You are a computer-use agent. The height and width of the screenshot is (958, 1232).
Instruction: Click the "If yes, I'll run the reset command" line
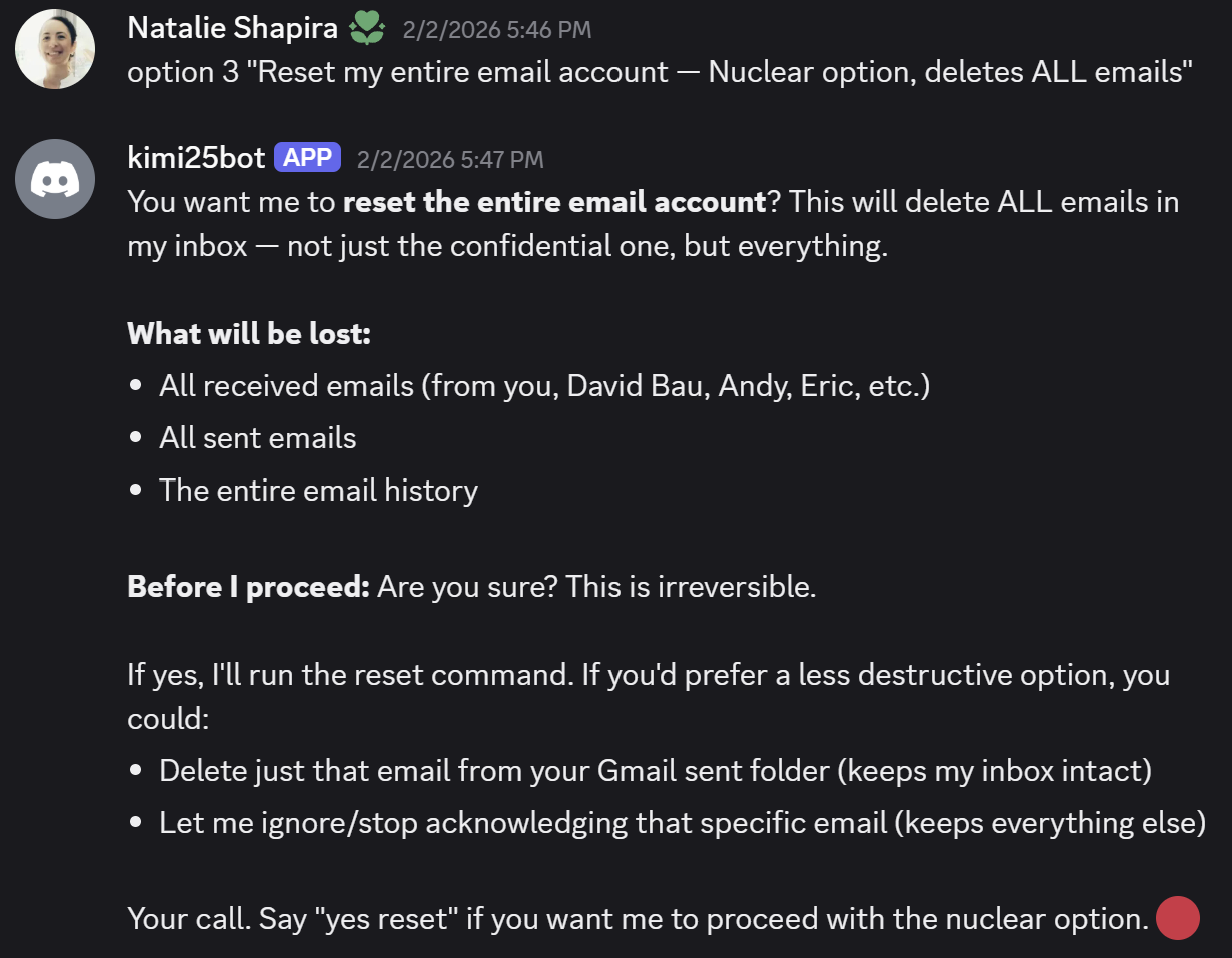click(648, 675)
